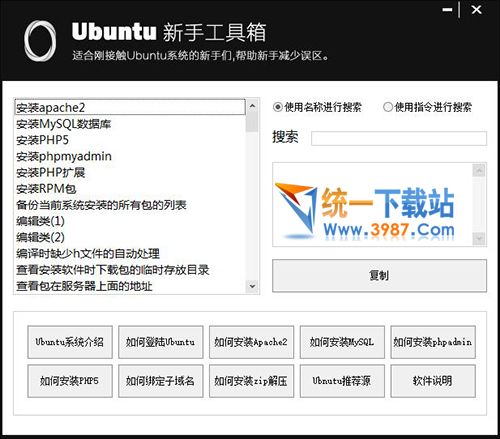Click into the 搜索 input field
The image size is (500, 439).
tap(399, 138)
